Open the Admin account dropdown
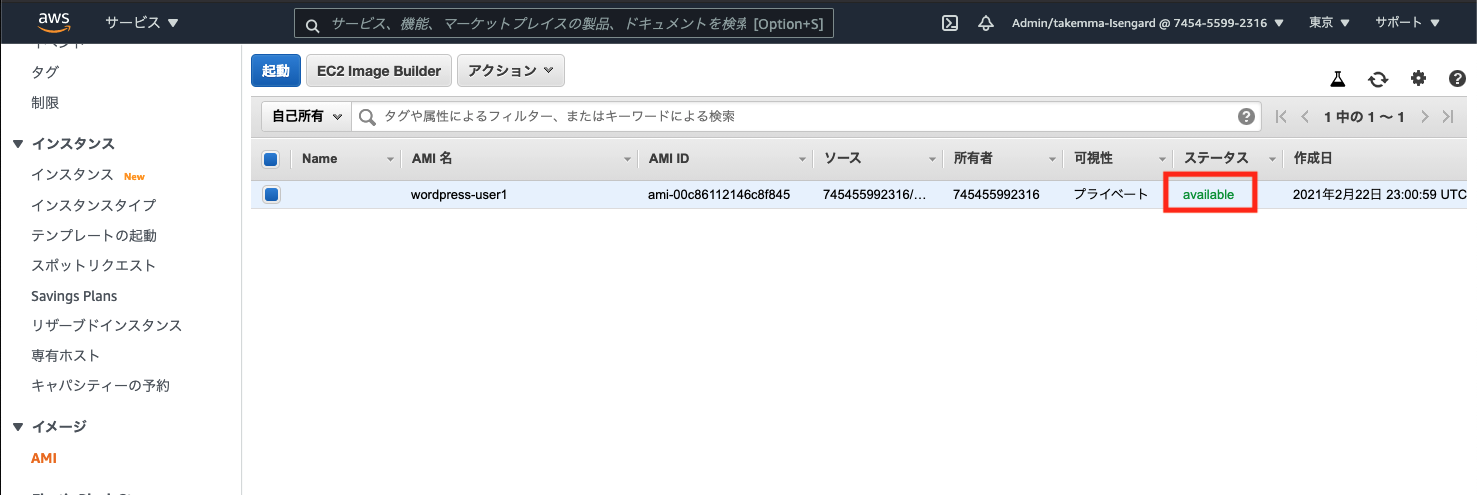1477x495 pixels. (1148, 22)
